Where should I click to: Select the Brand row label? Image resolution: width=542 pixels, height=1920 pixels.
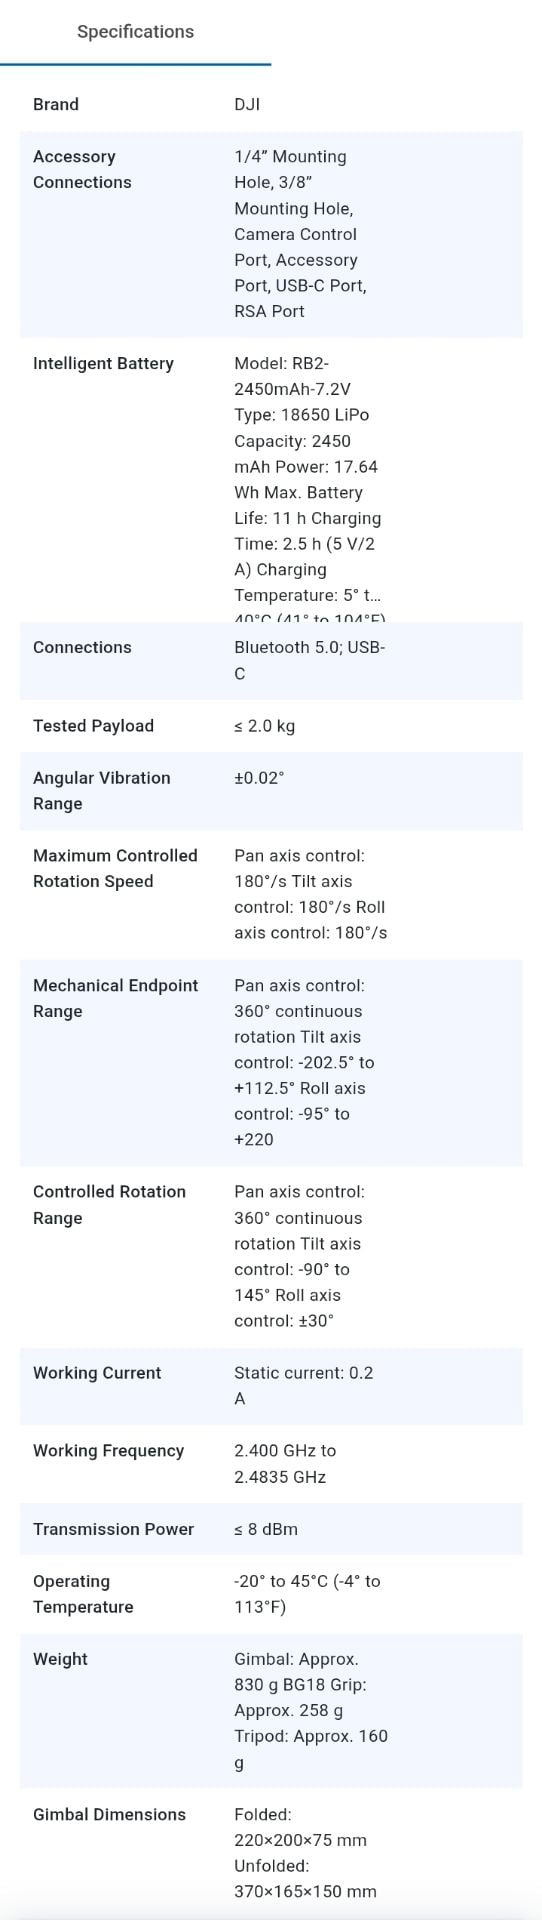56,104
